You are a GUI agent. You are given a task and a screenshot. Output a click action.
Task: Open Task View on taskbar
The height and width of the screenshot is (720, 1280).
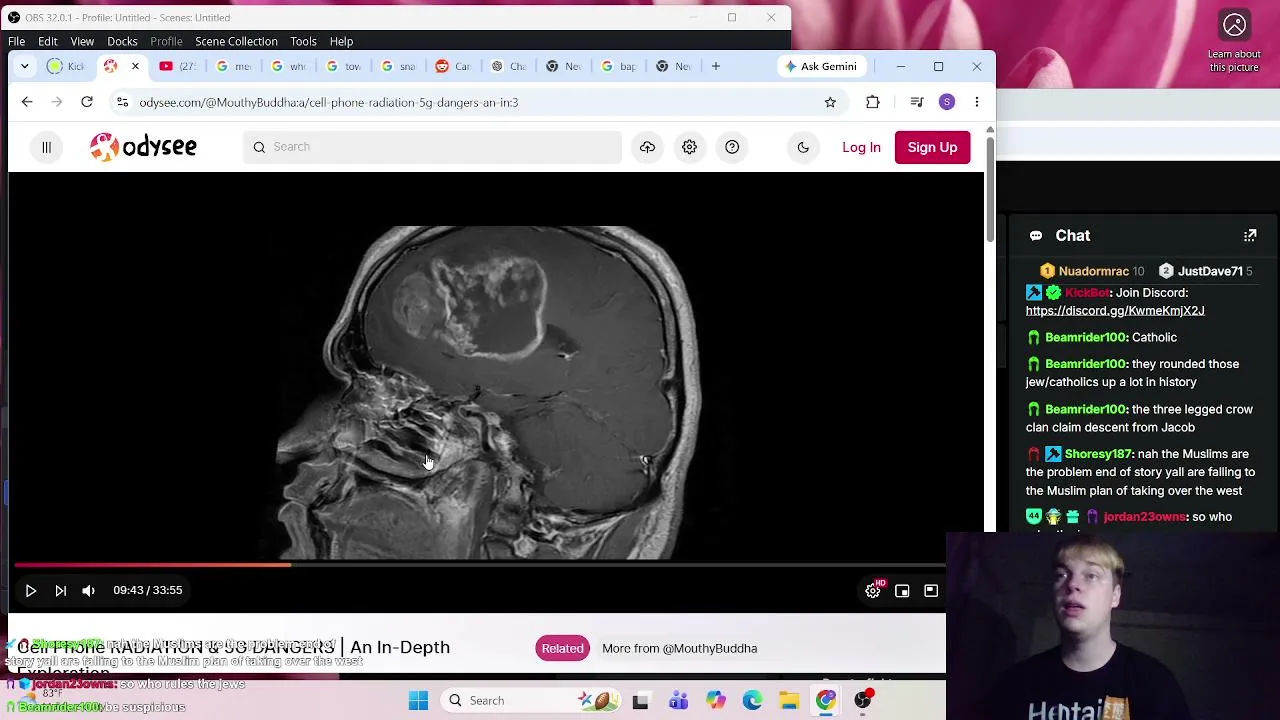pyautogui.click(x=640, y=701)
